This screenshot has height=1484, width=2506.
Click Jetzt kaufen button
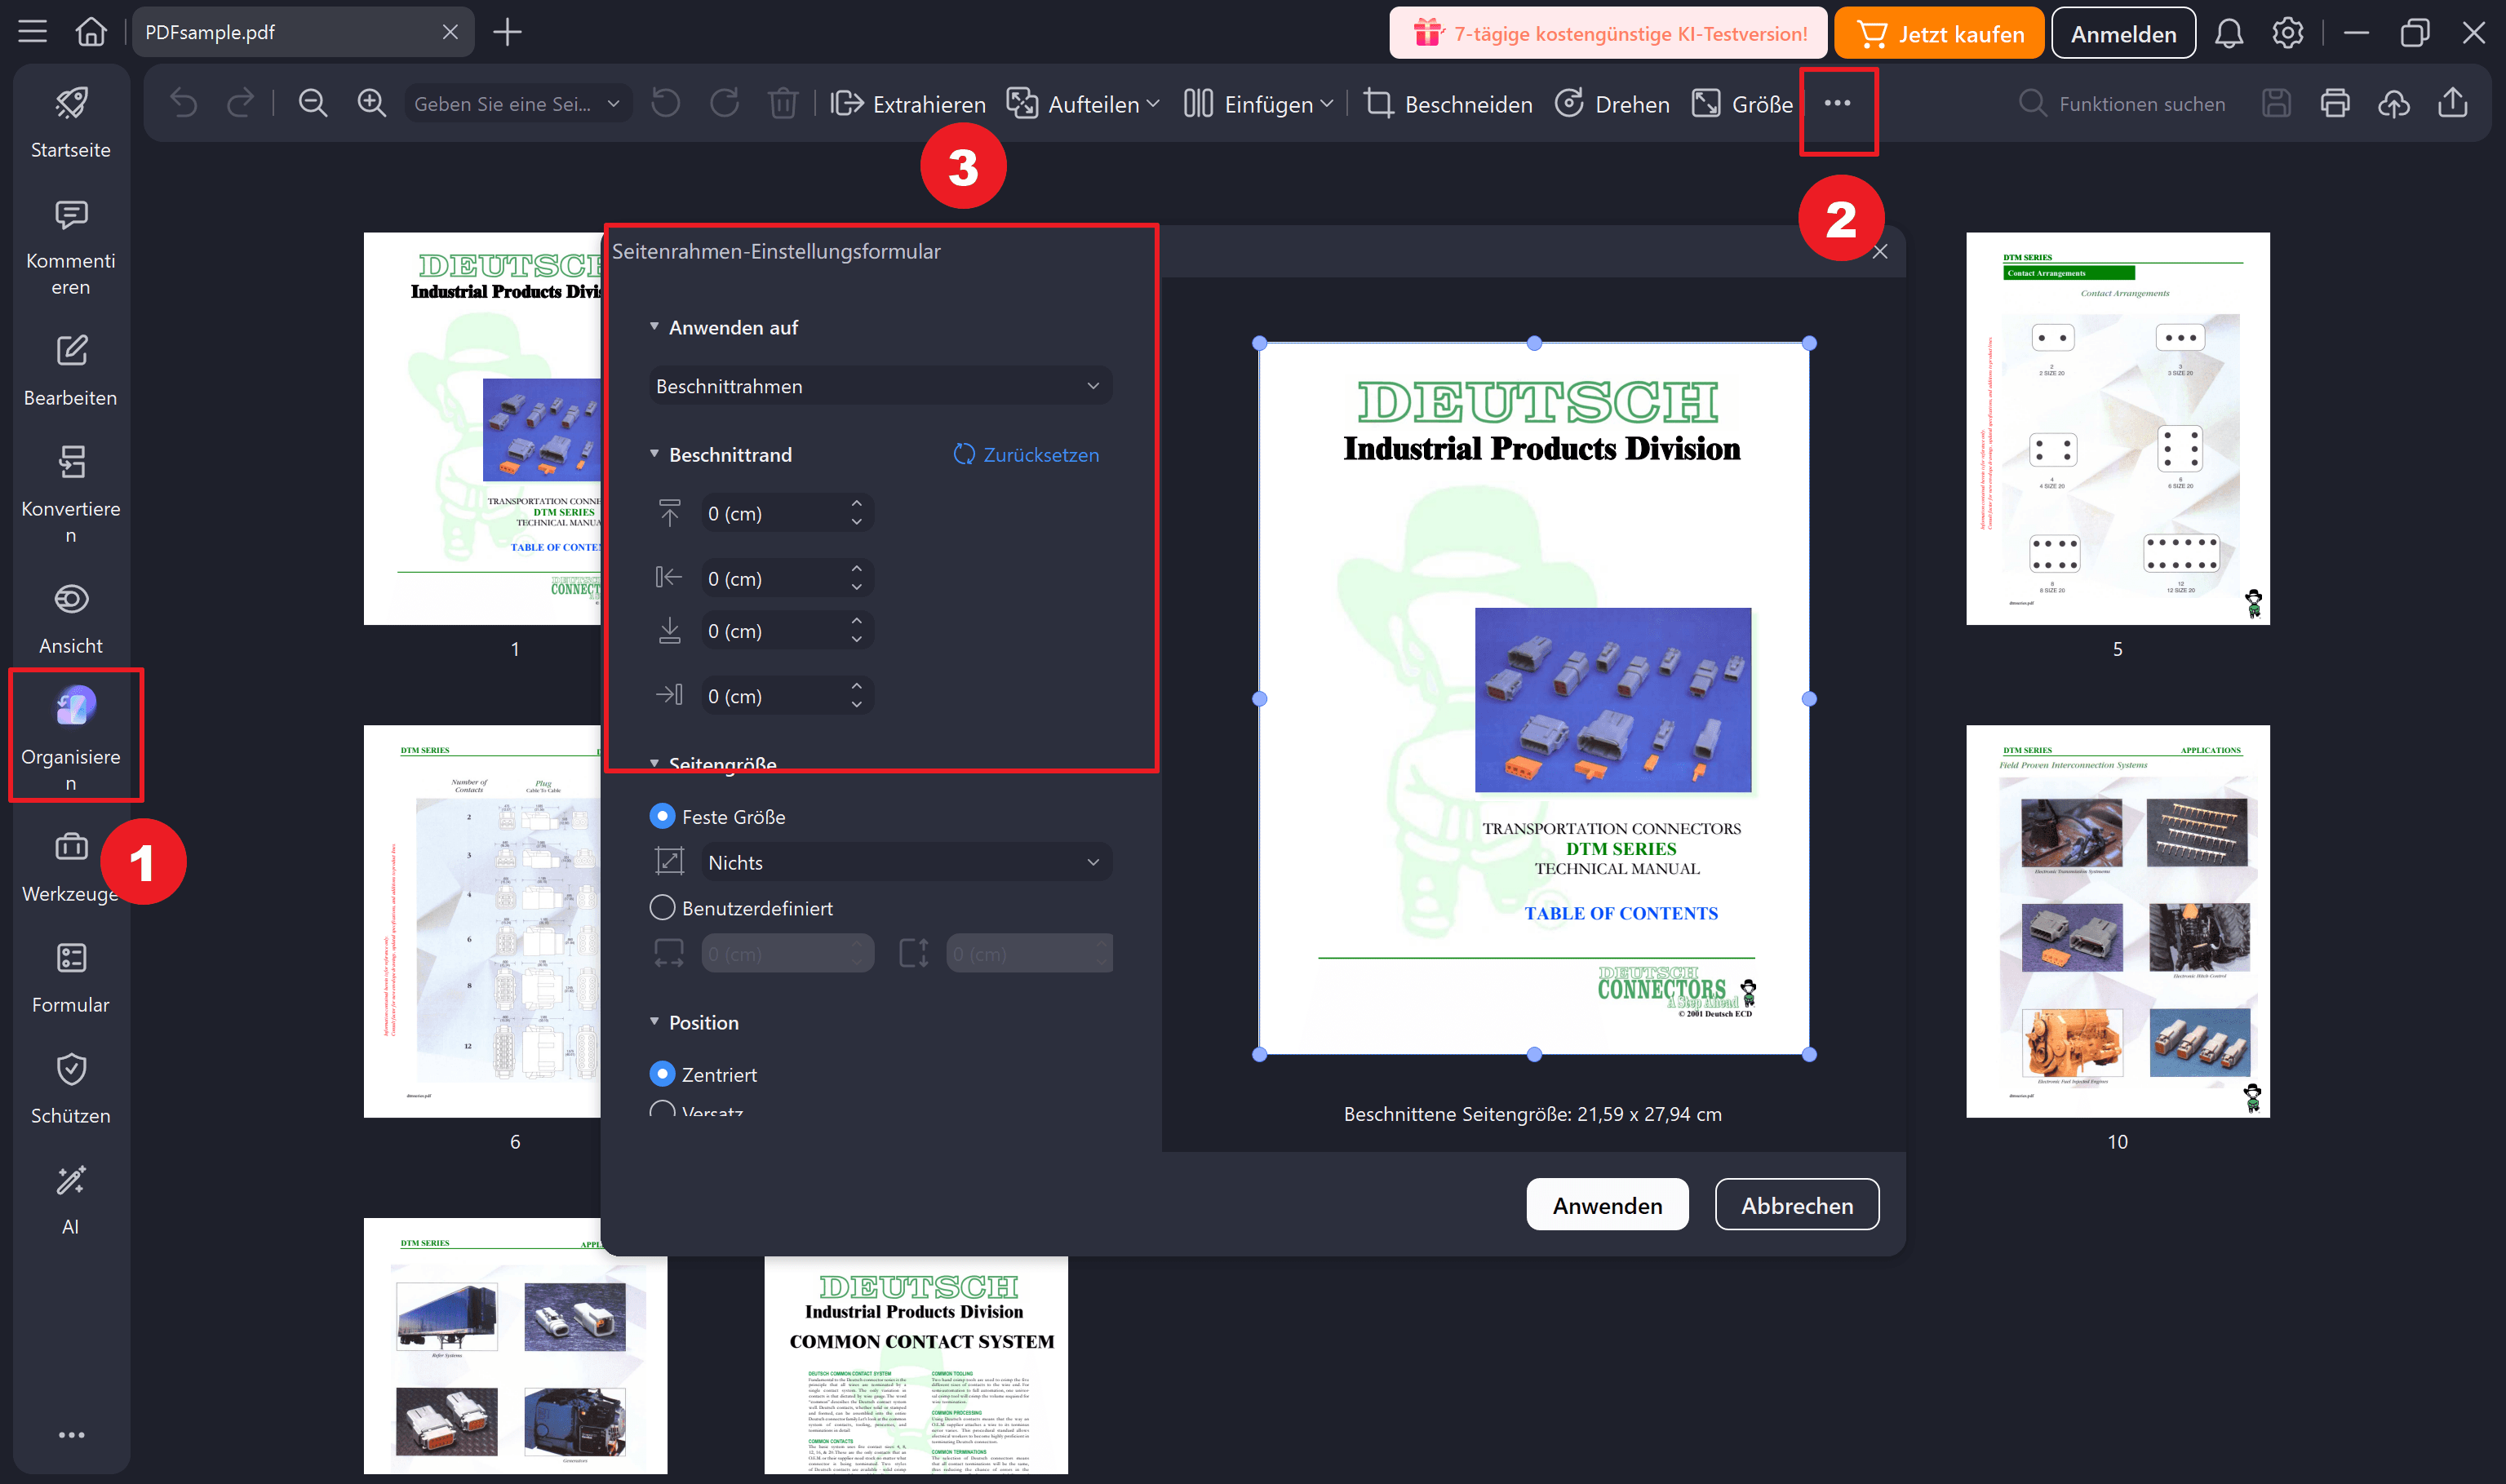point(1938,33)
